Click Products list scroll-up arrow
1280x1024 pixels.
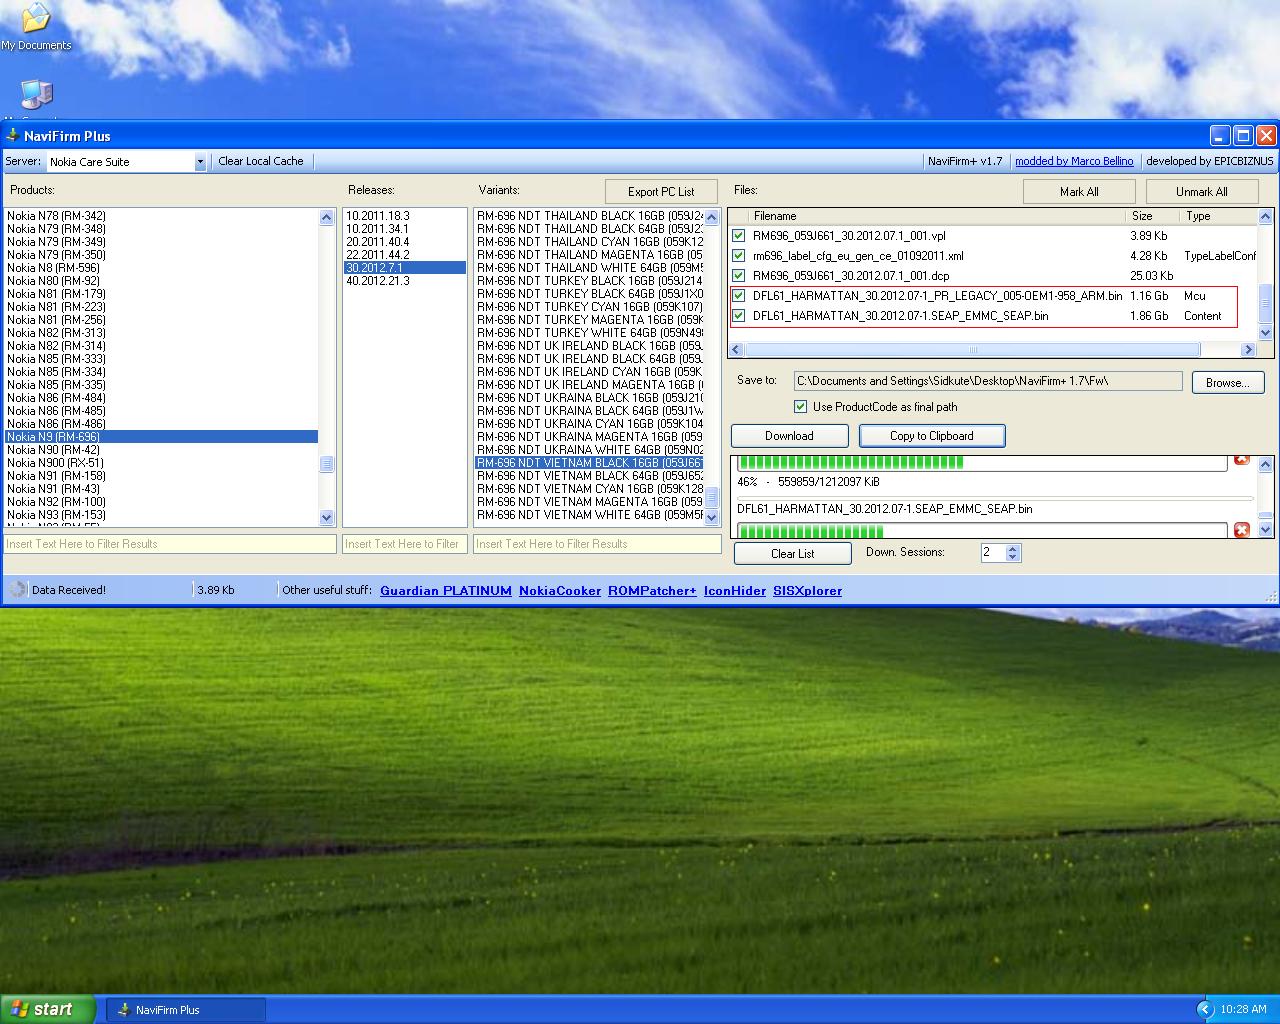pyautogui.click(x=326, y=217)
